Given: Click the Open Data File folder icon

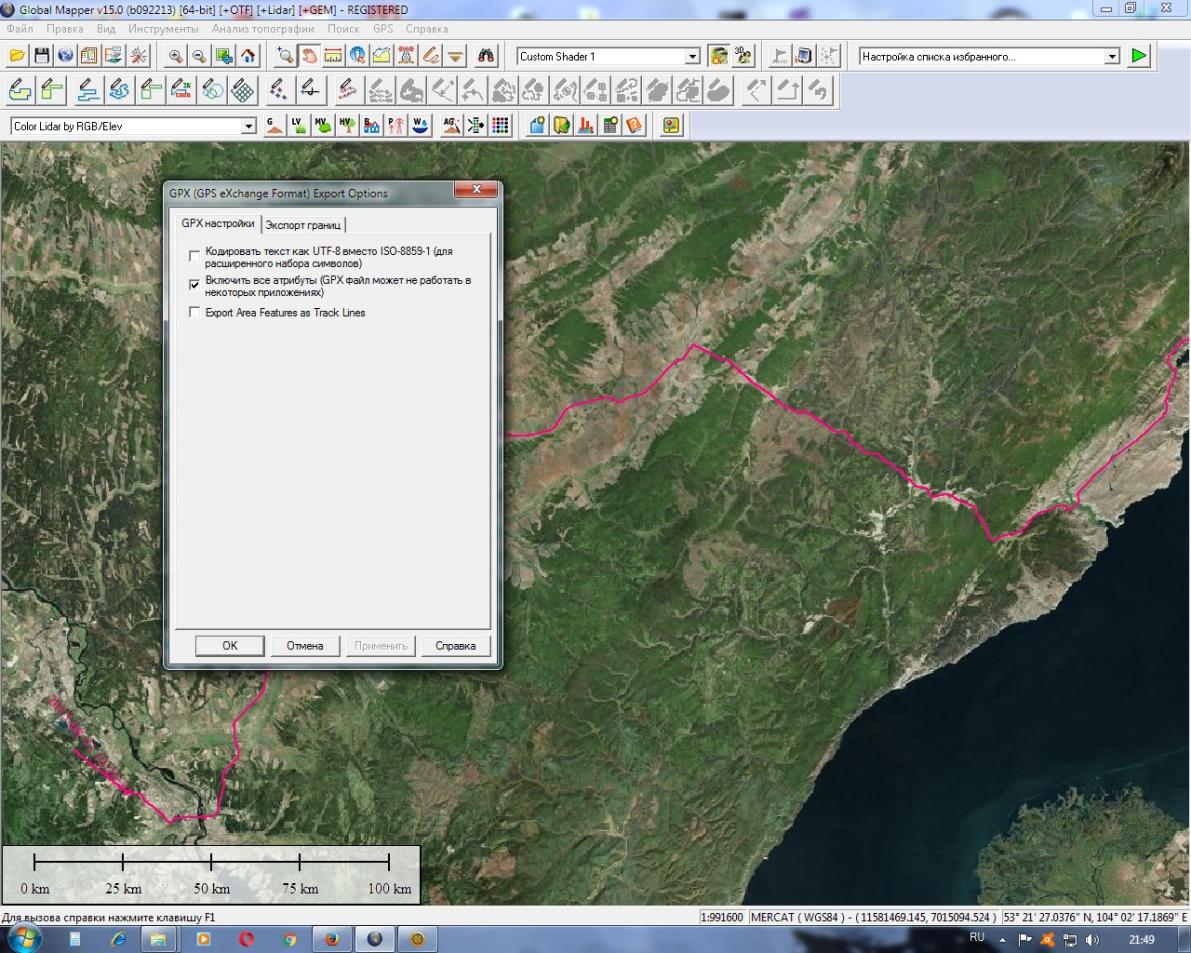Looking at the screenshot, I should [17, 57].
